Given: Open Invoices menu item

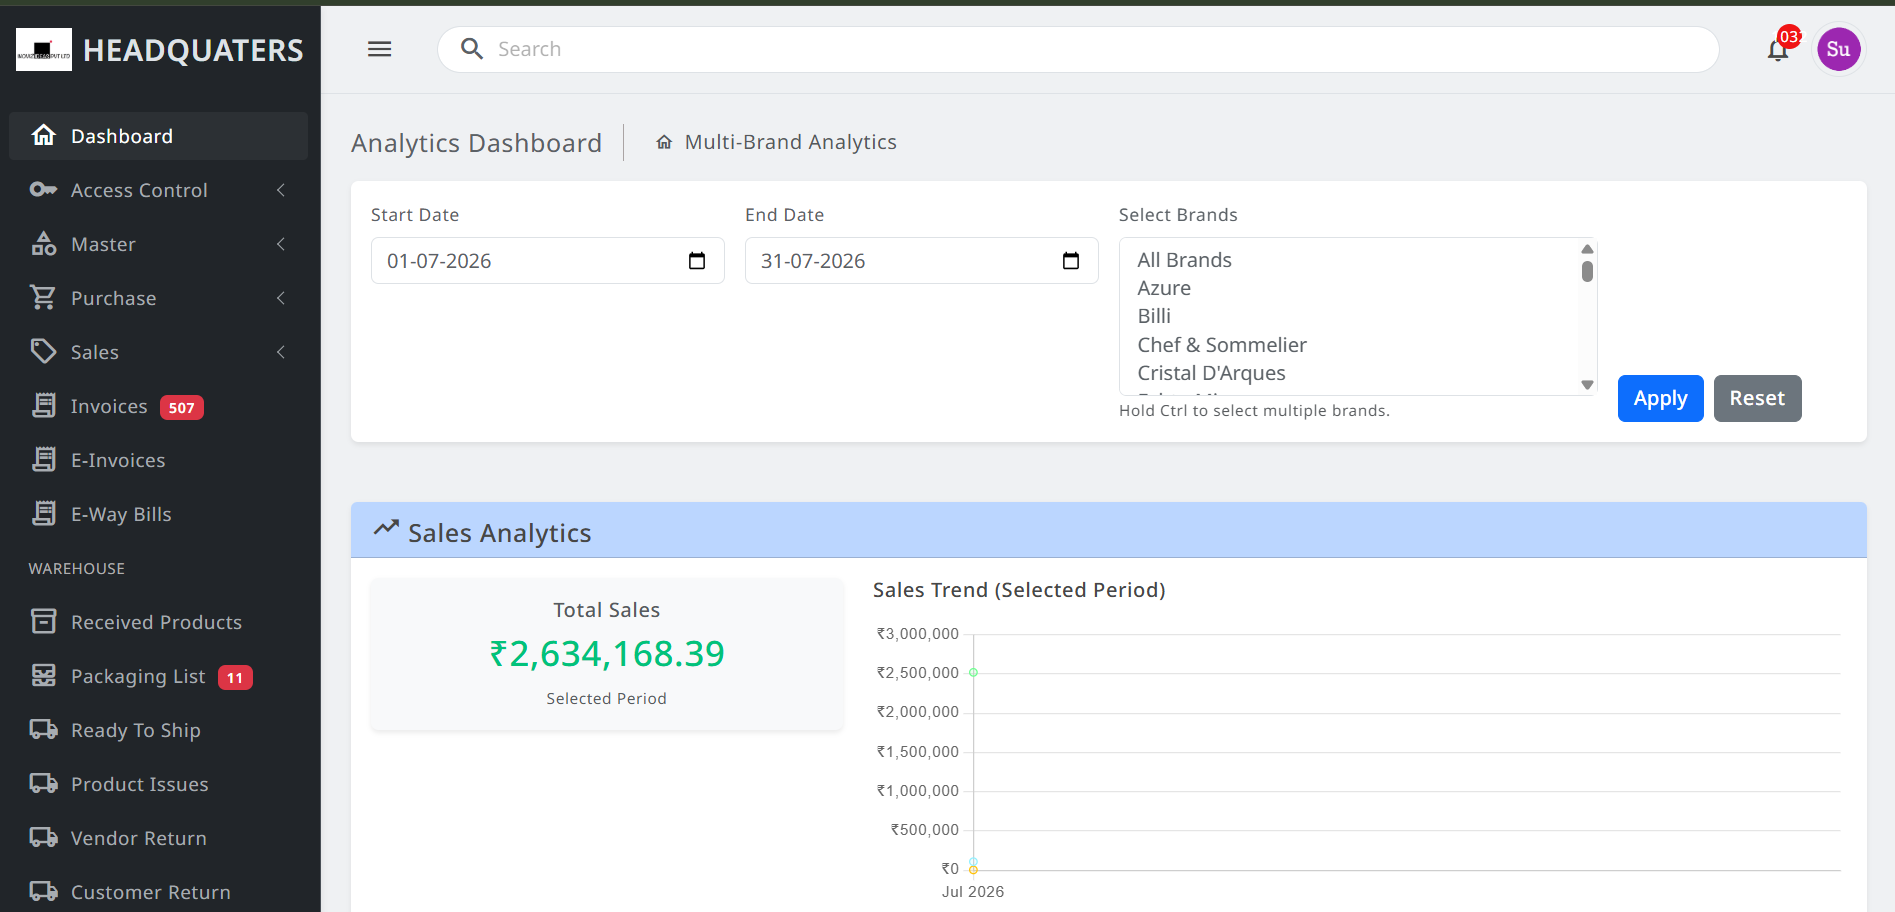Looking at the screenshot, I should pos(158,406).
